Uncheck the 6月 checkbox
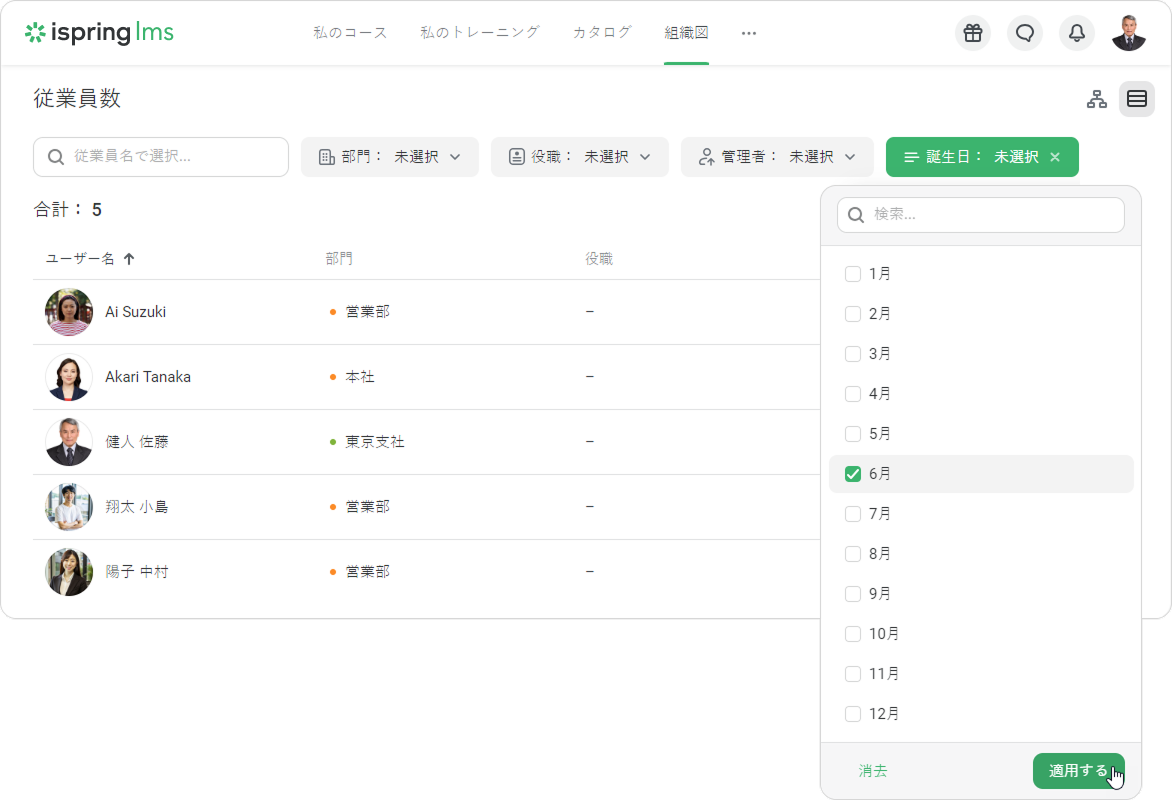This screenshot has height=800, width=1172. point(853,474)
